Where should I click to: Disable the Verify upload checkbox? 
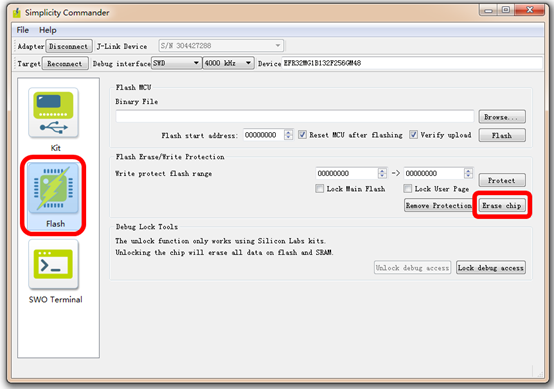413,135
